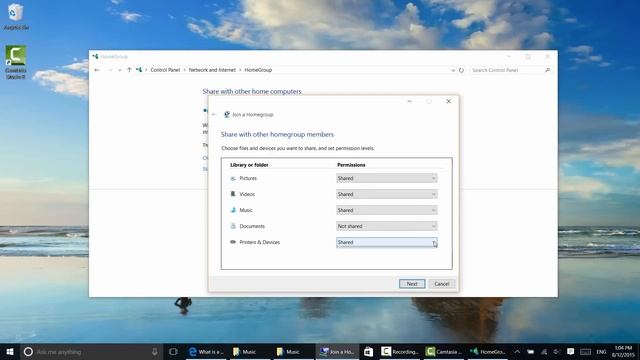The height and width of the screenshot is (360, 640).
Task: Open Camtasia Studio desktop shortcut
Action: coord(16,62)
